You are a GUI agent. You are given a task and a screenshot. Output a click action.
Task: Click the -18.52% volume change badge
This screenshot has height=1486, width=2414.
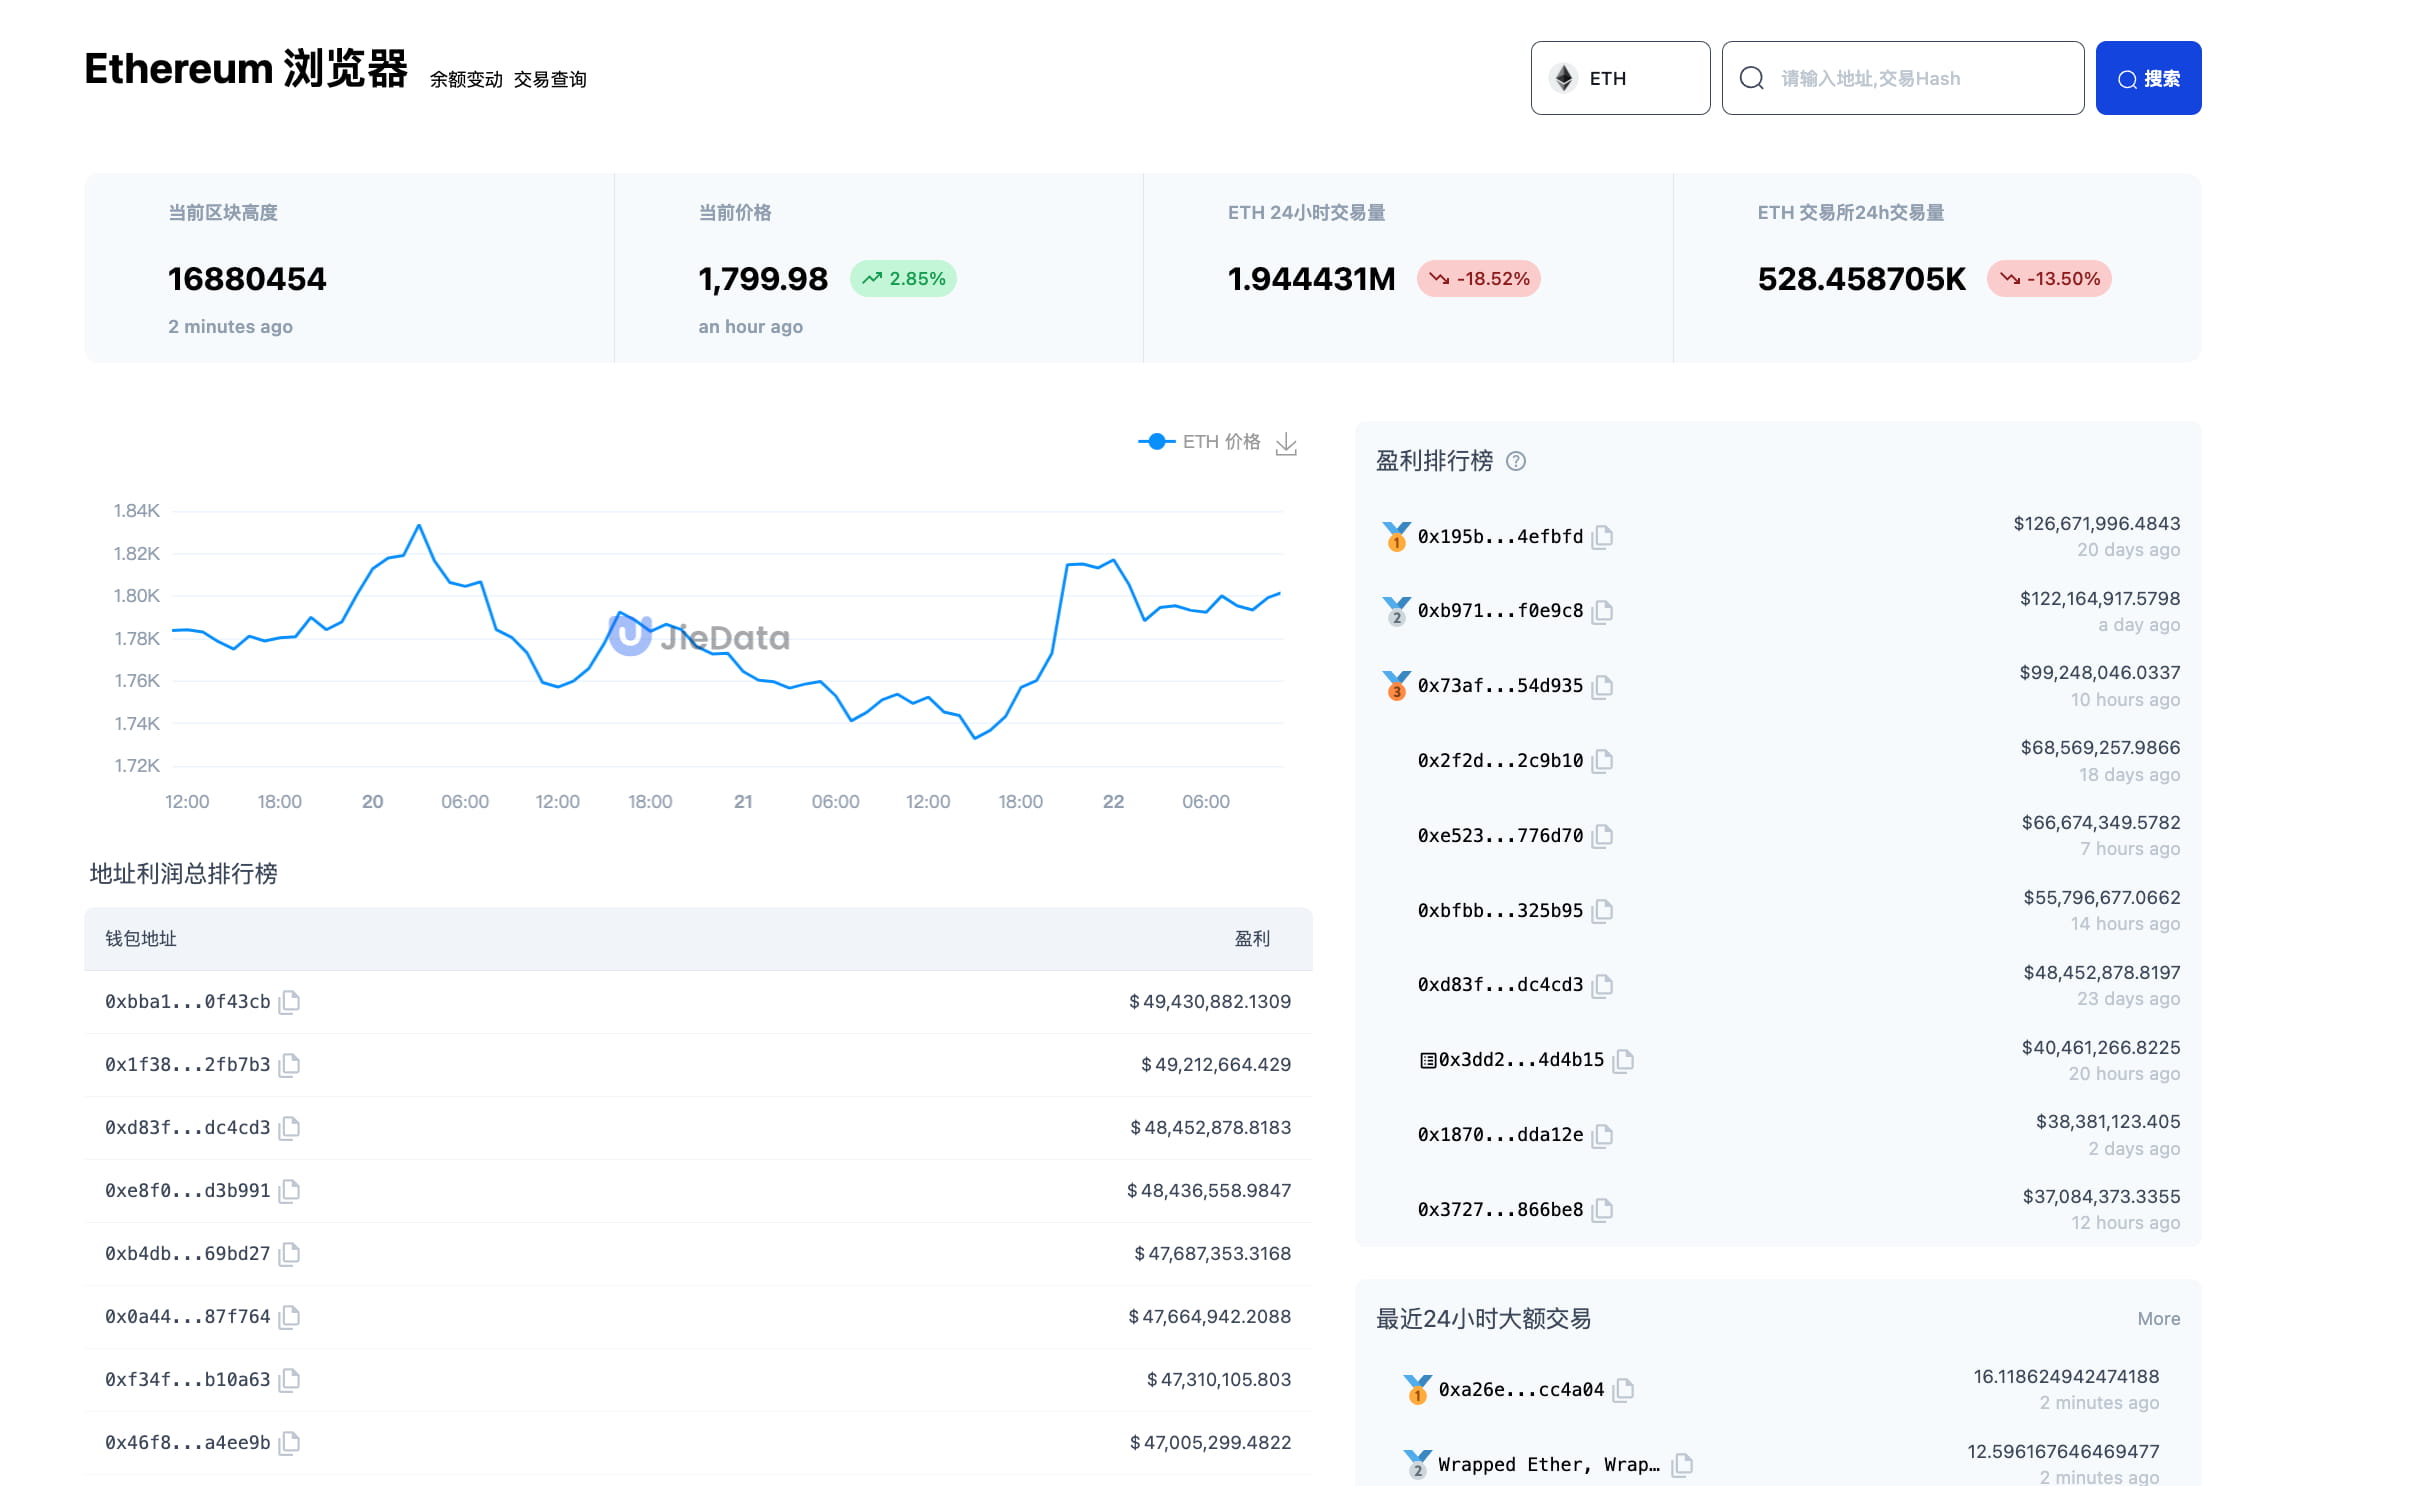coord(1478,279)
